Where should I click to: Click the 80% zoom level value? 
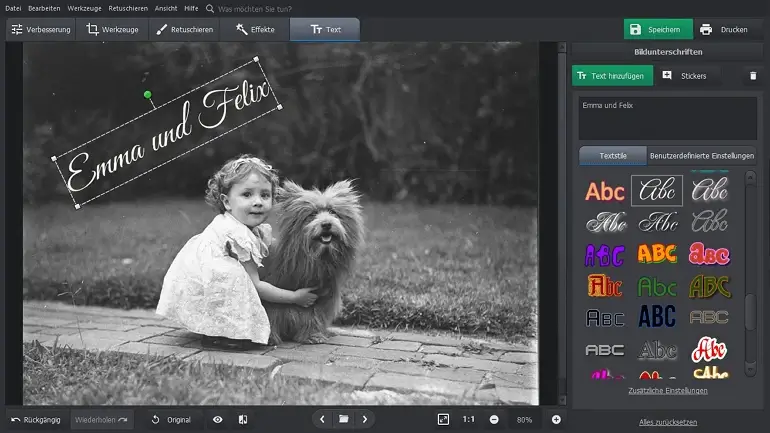point(524,420)
